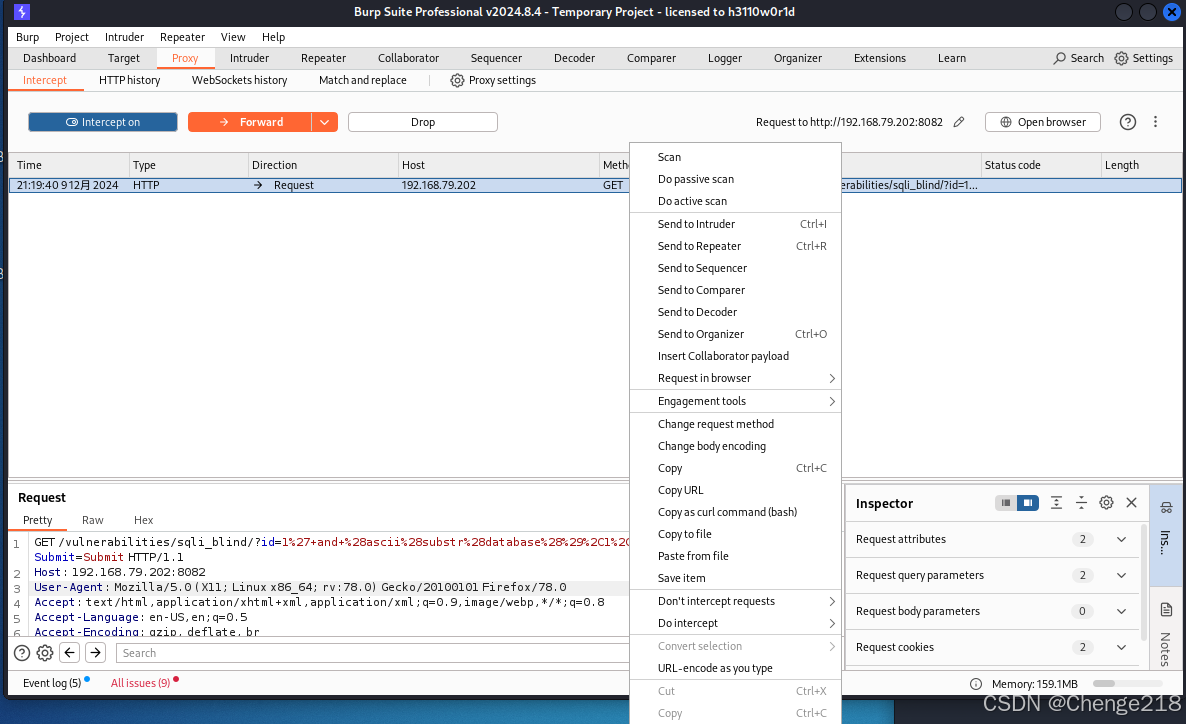Viewport: 1186px width, 724px height.
Task: Select Copy URL in context menu
Action: 734,490
